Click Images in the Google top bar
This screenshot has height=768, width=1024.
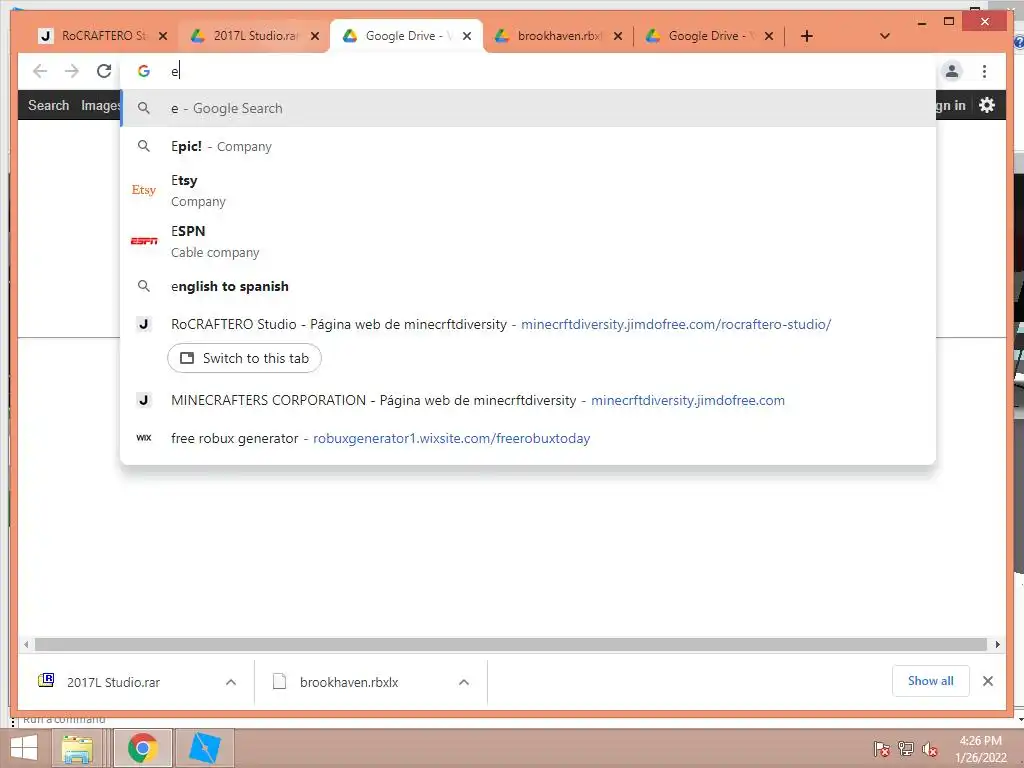pos(101,105)
